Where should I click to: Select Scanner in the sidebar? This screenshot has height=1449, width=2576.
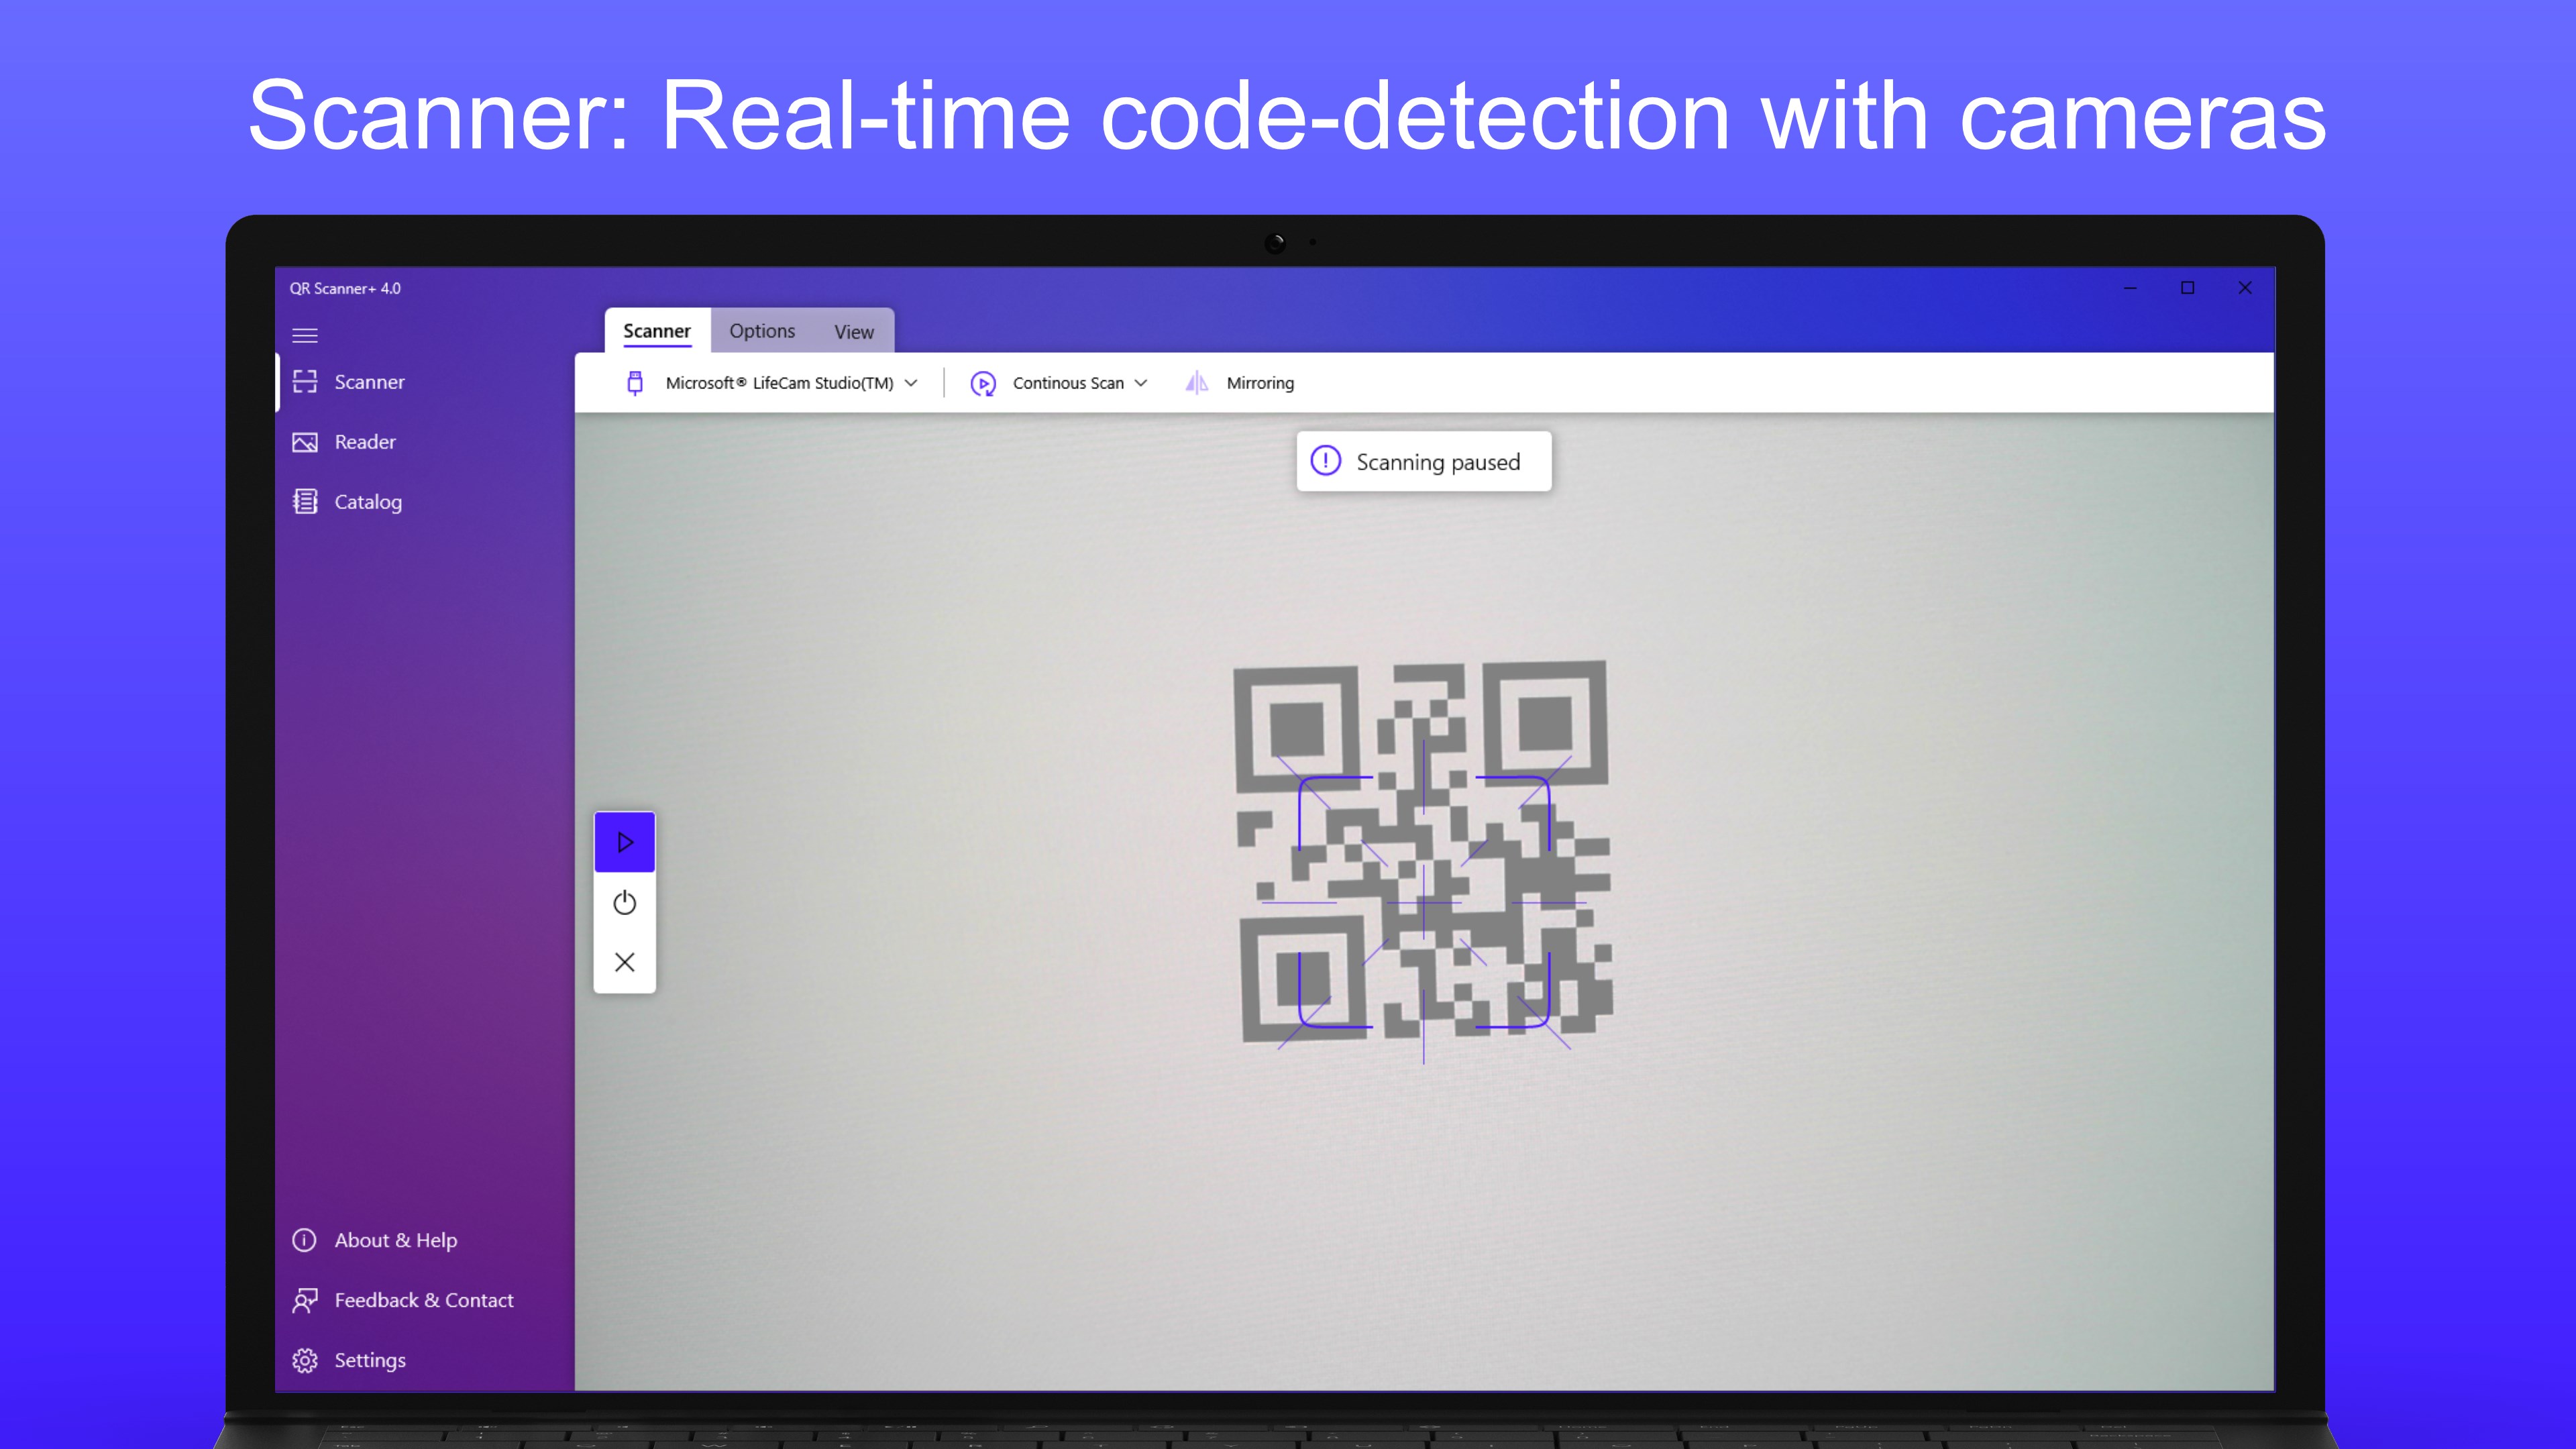[x=368, y=382]
